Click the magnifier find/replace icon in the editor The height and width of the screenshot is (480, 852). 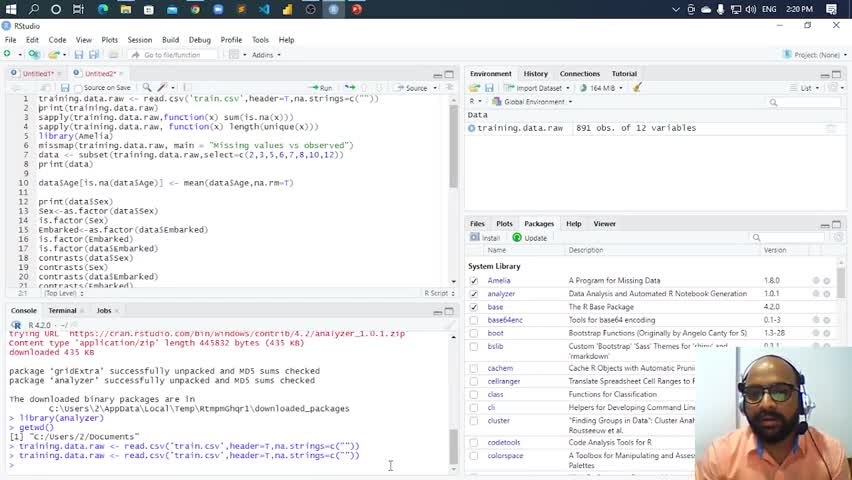pyautogui.click(x=145, y=88)
